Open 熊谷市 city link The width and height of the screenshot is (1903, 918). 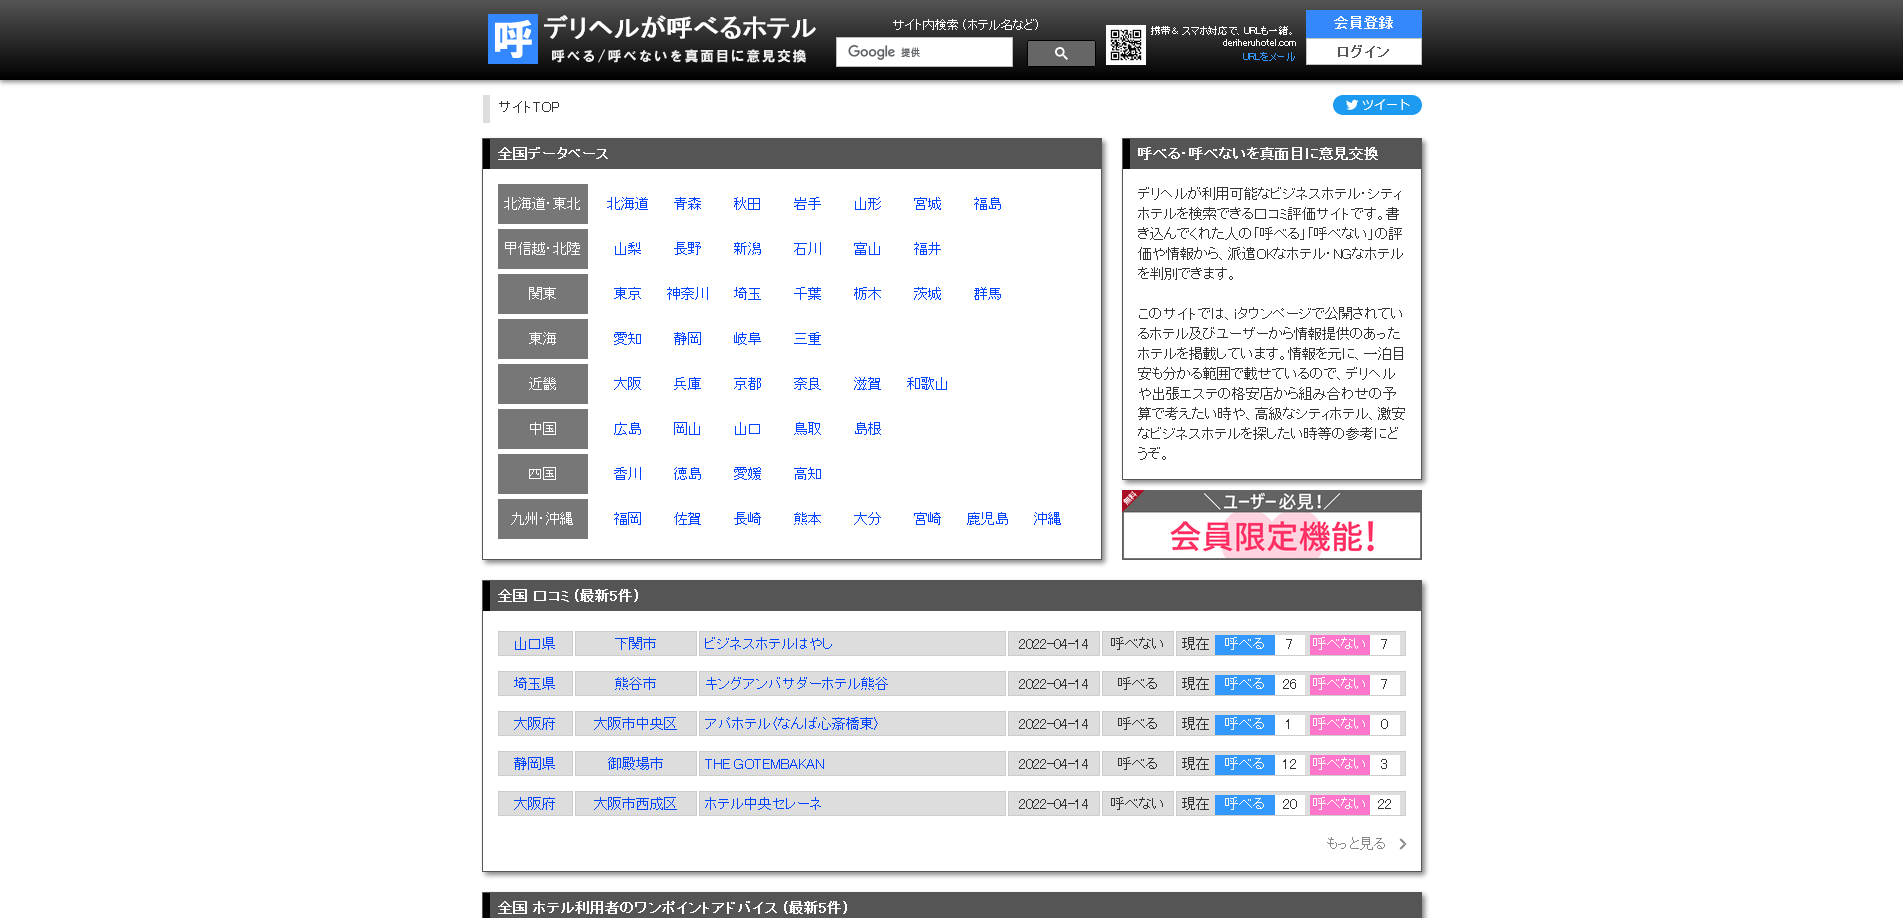point(635,684)
